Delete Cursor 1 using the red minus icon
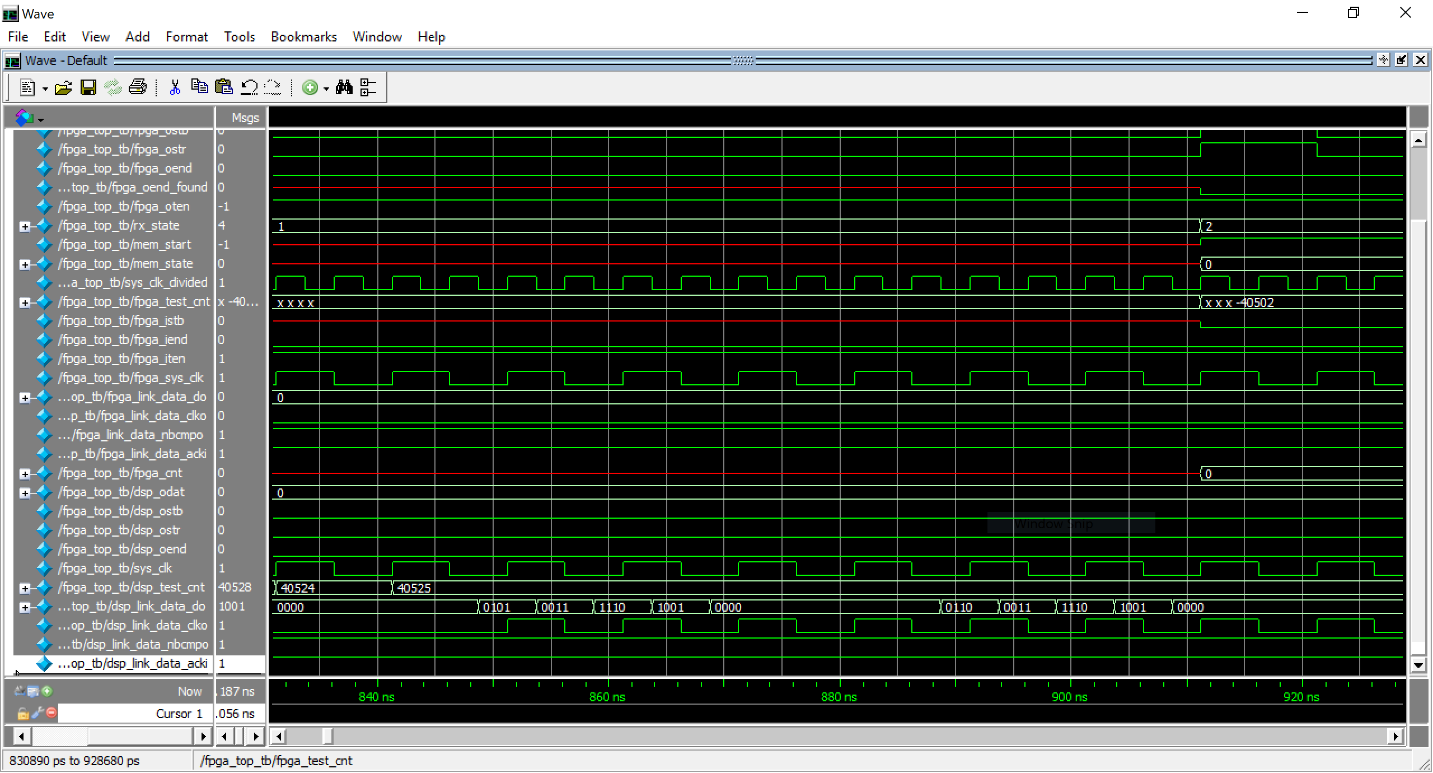Screen dimensions: 1433x773 [51, 713]
